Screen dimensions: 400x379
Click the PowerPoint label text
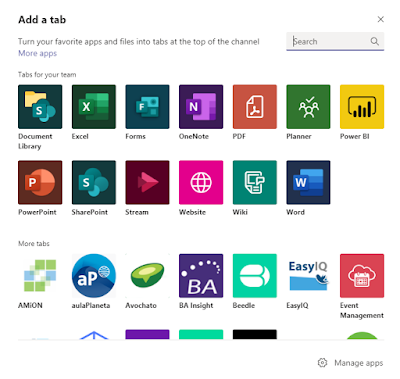click(x=37, y=212)
